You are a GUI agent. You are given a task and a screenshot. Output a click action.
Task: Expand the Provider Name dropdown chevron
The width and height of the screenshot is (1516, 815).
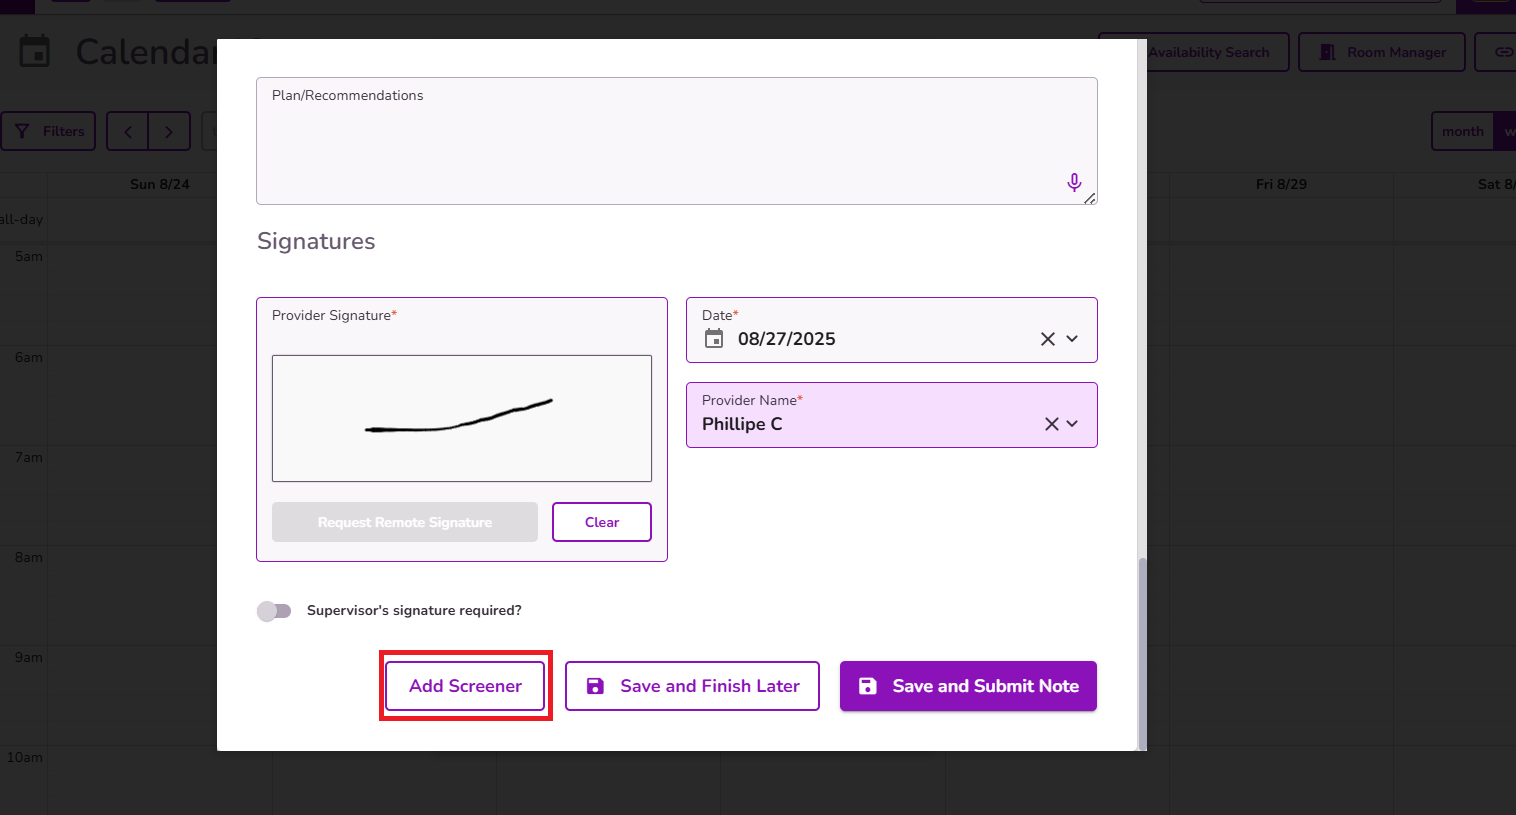pos(1072,424)
